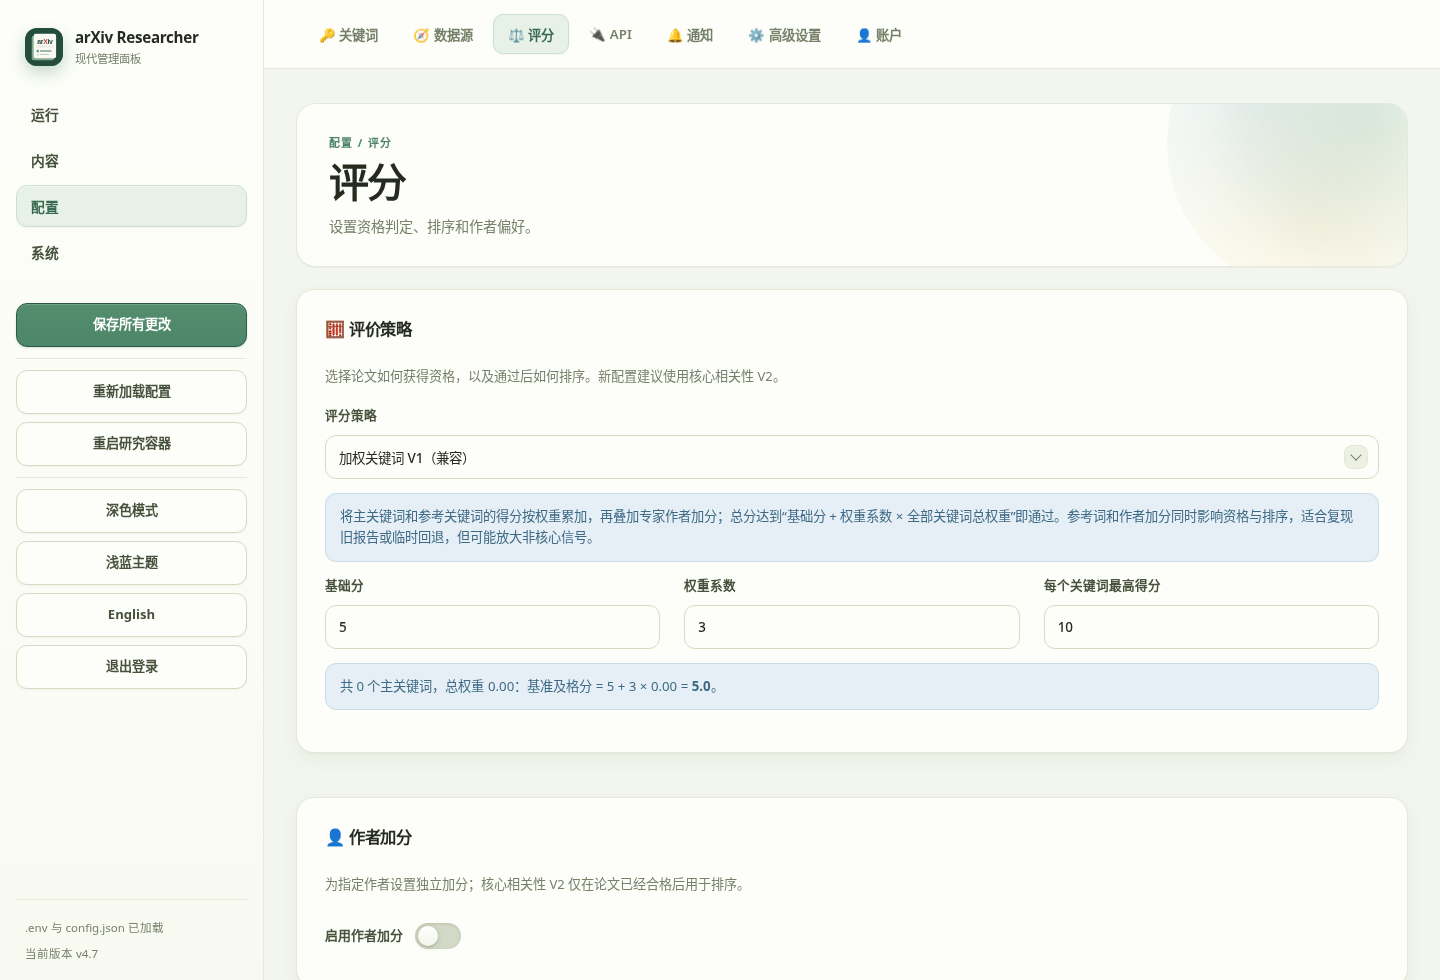Viewport: 1440px width, 980px height.
Task: Click the 当前版本 v4.7 text
Action: [62, 954]
